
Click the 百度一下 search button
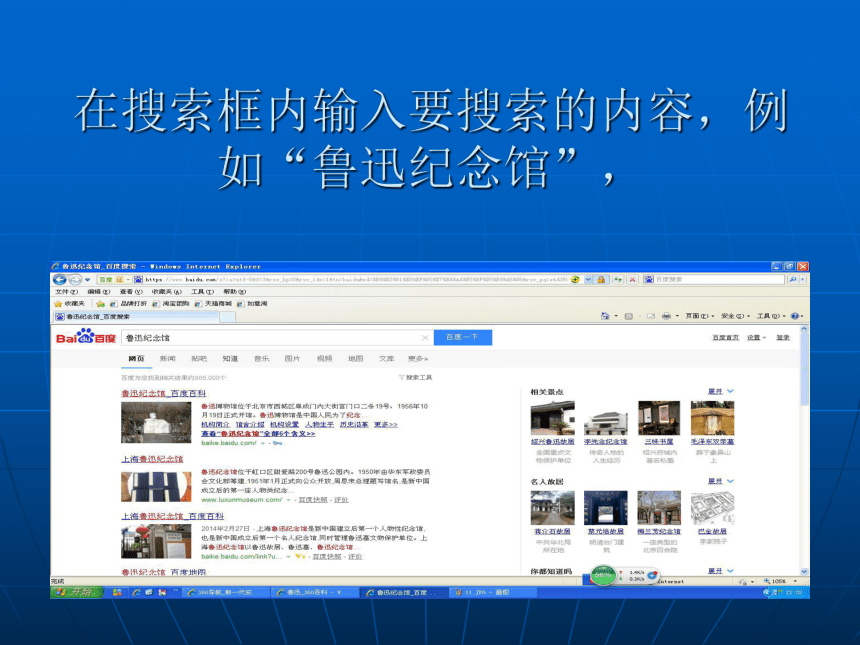click(x=462, y=337)
